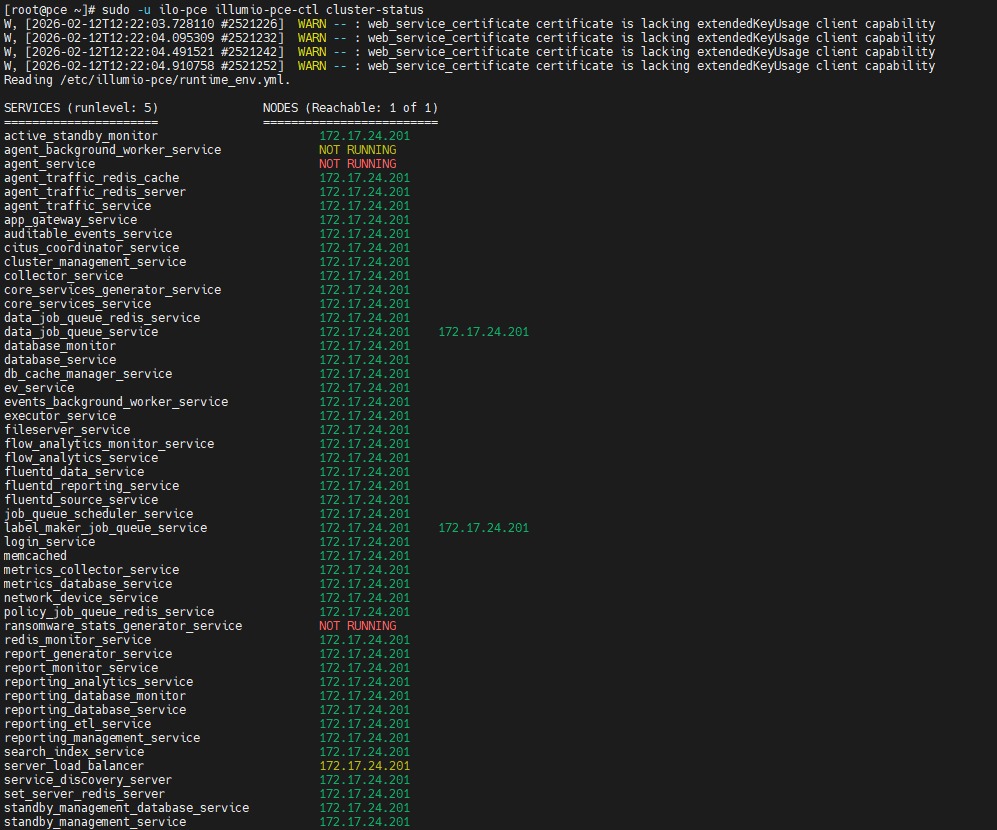Click data_job_queue_redis_service name
Screen dimensions: 997x830
(102, 317)
